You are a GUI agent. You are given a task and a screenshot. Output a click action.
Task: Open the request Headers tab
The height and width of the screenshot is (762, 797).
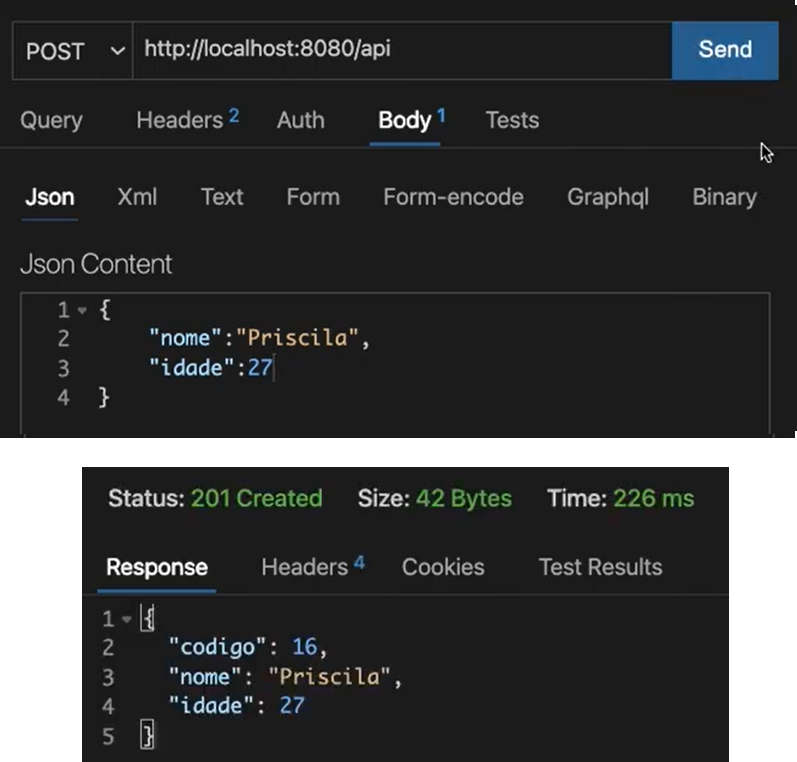click(x=186, y=120)
